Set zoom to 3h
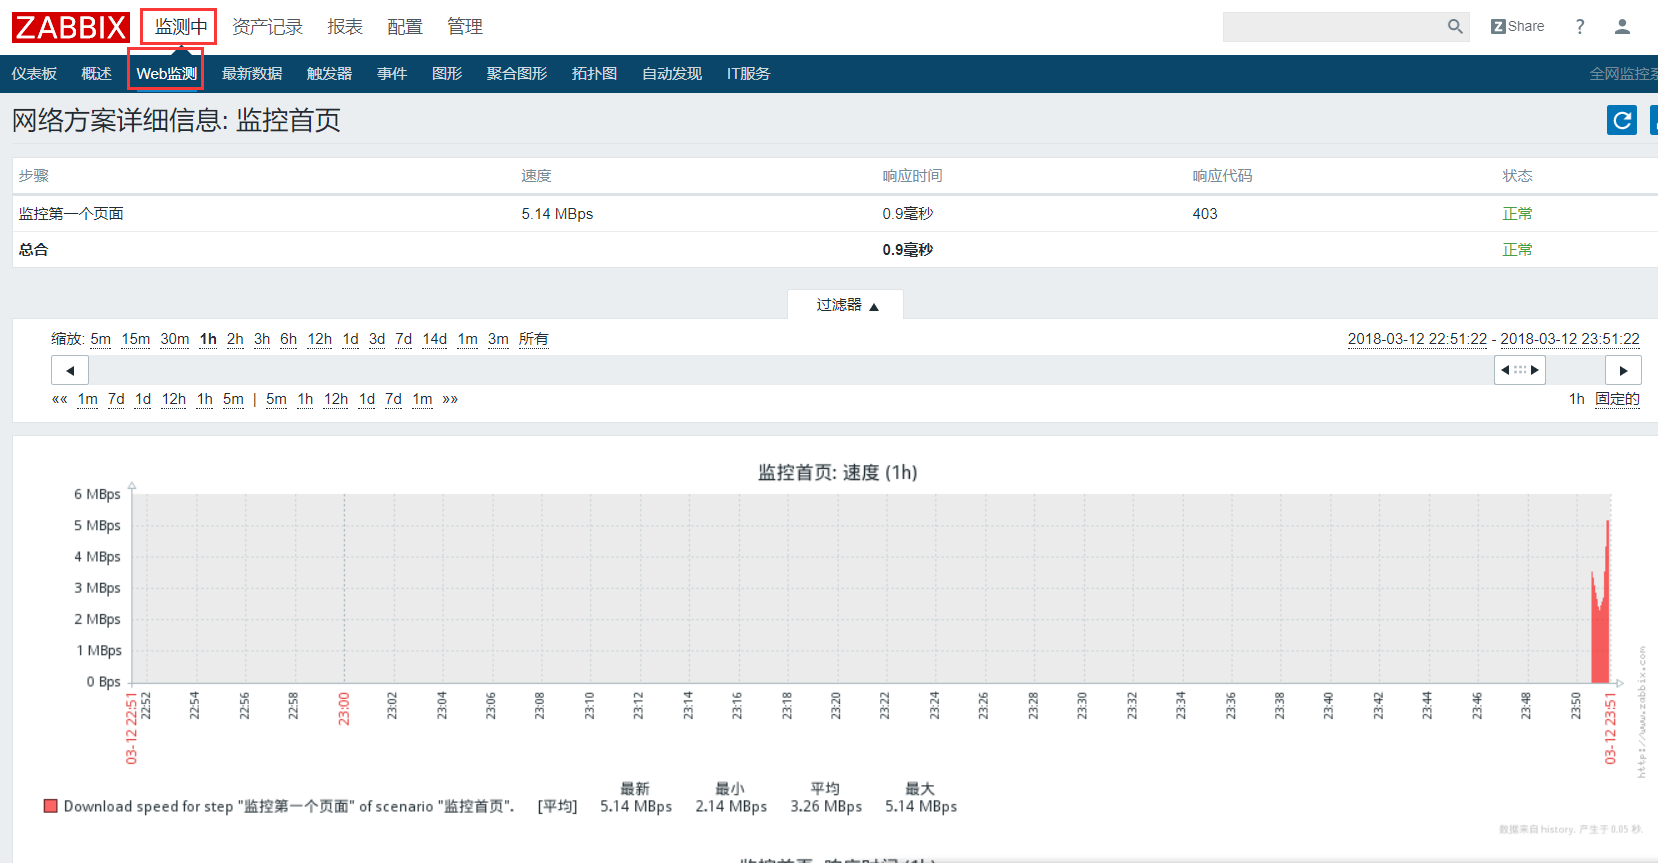The height and width of the screenshot is (863, 1658). 262,339
